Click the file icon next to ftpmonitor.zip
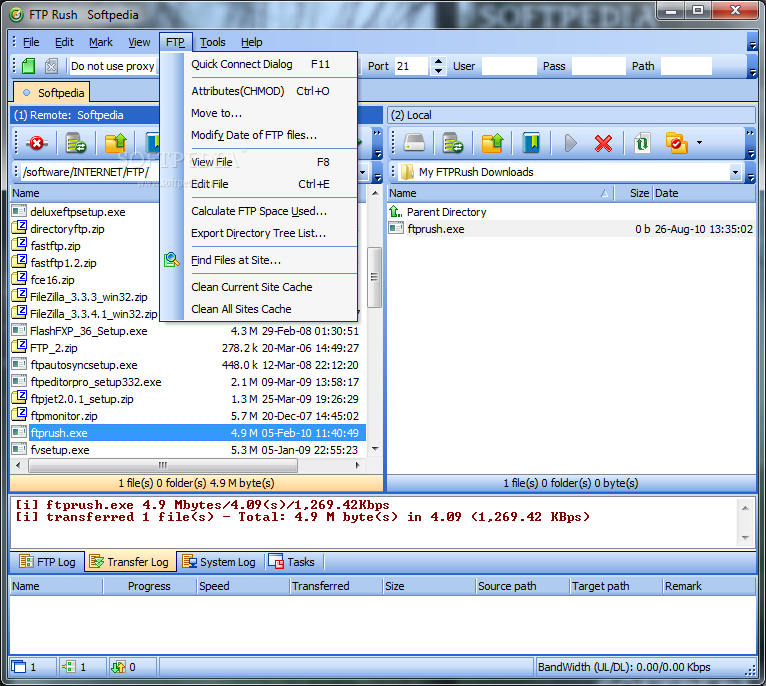766x686 pixels. point(19,415)
